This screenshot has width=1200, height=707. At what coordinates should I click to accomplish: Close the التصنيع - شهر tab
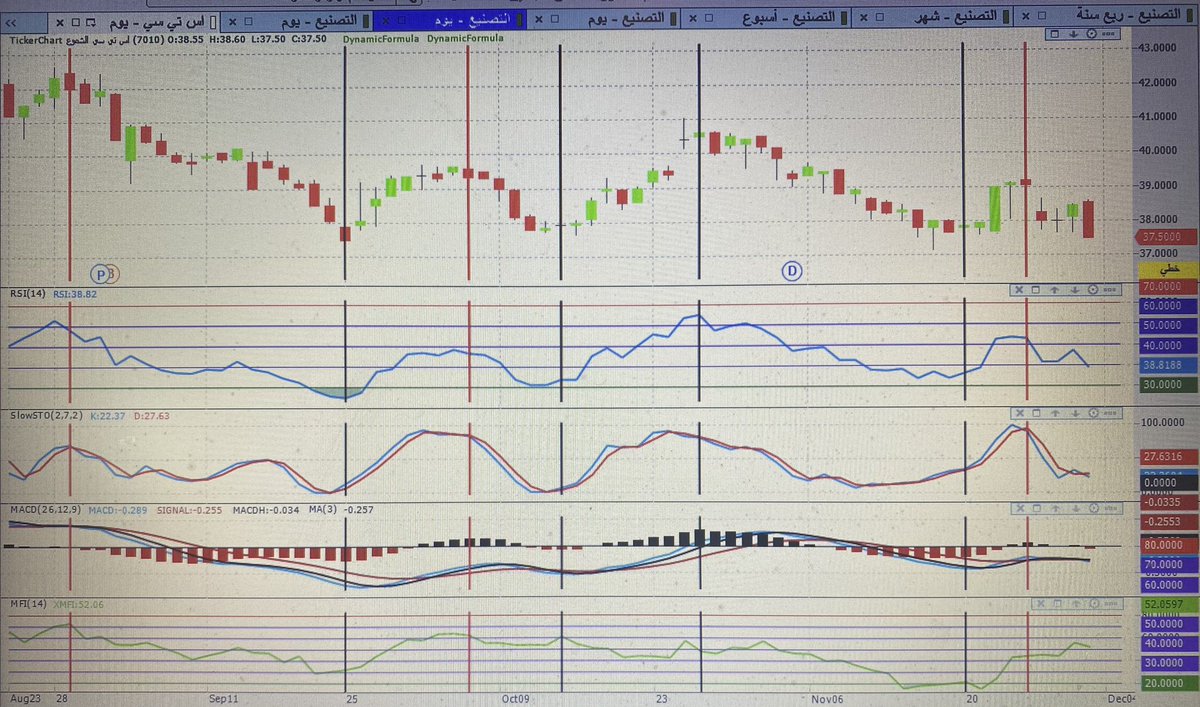coord(864,18)
